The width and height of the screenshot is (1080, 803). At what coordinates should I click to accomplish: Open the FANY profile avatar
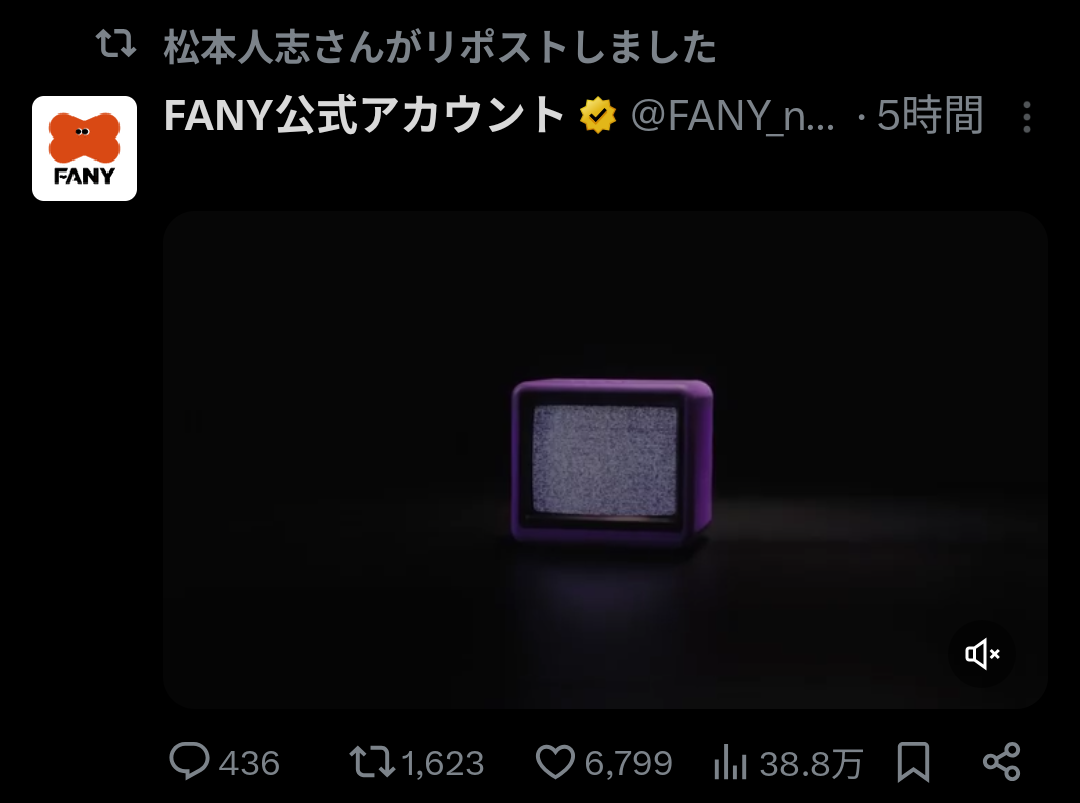click(x=85, y=149)
